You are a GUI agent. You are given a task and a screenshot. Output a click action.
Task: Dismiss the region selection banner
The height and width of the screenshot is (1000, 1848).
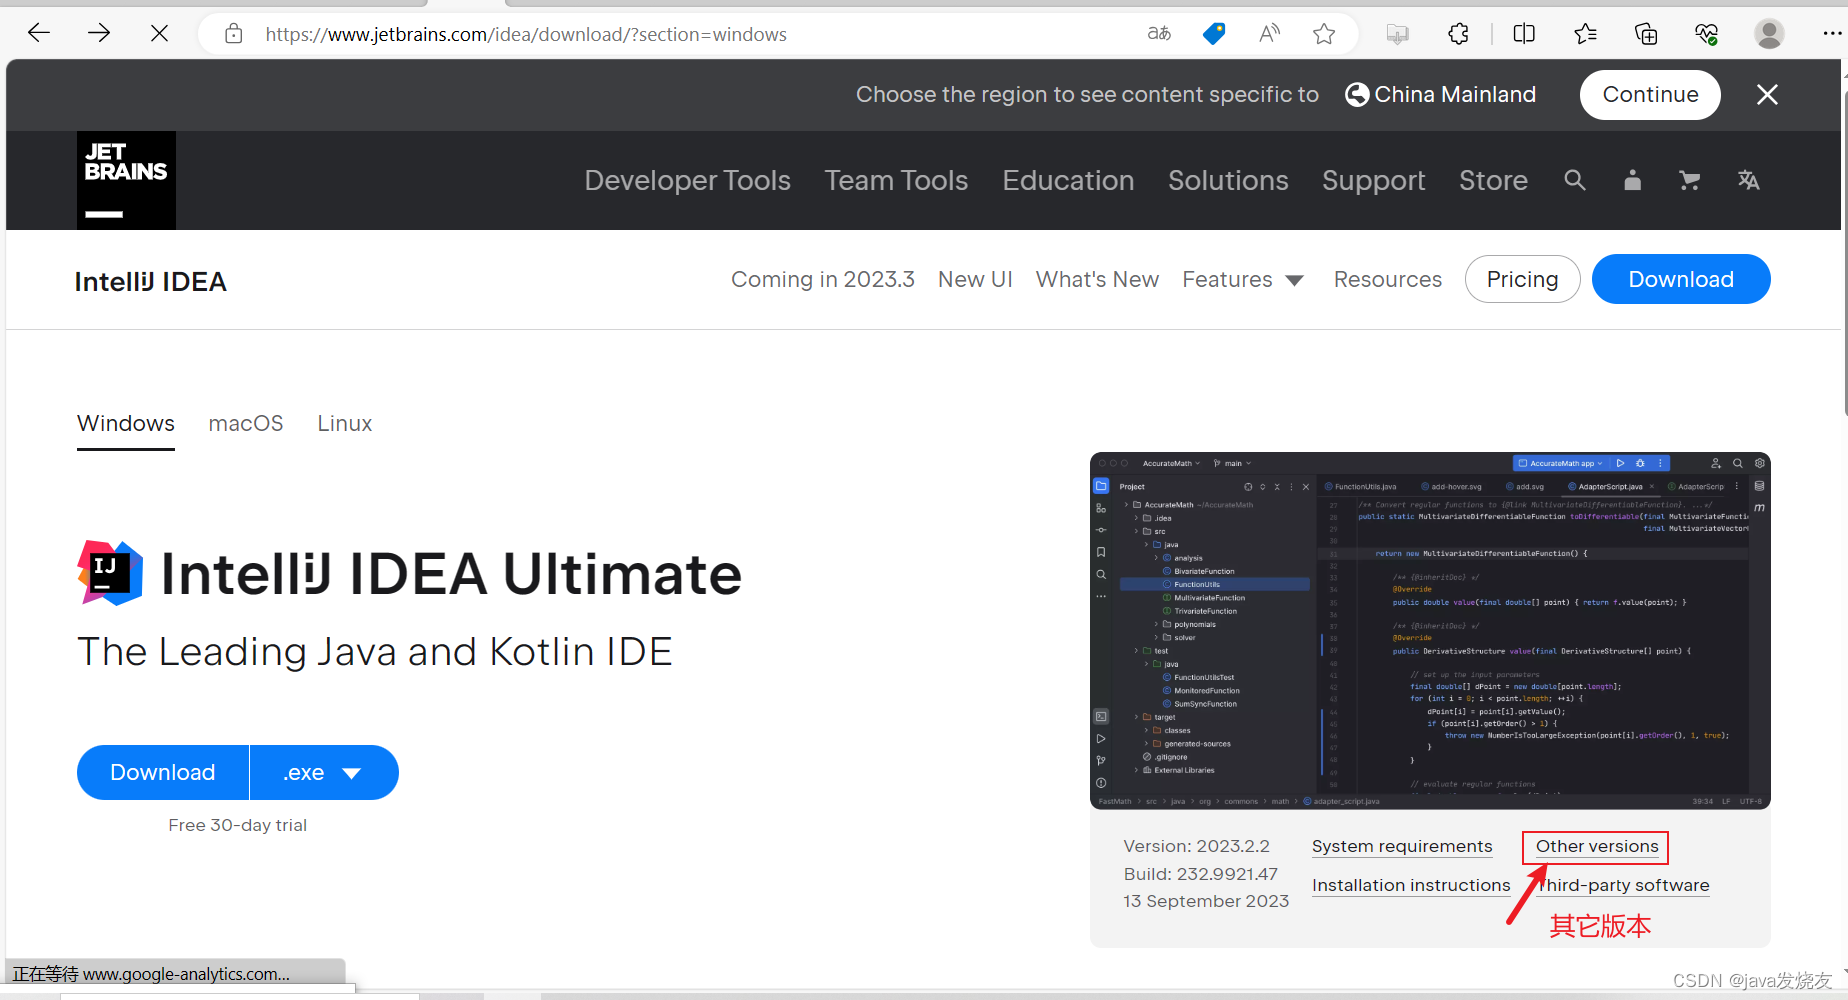1767,94
